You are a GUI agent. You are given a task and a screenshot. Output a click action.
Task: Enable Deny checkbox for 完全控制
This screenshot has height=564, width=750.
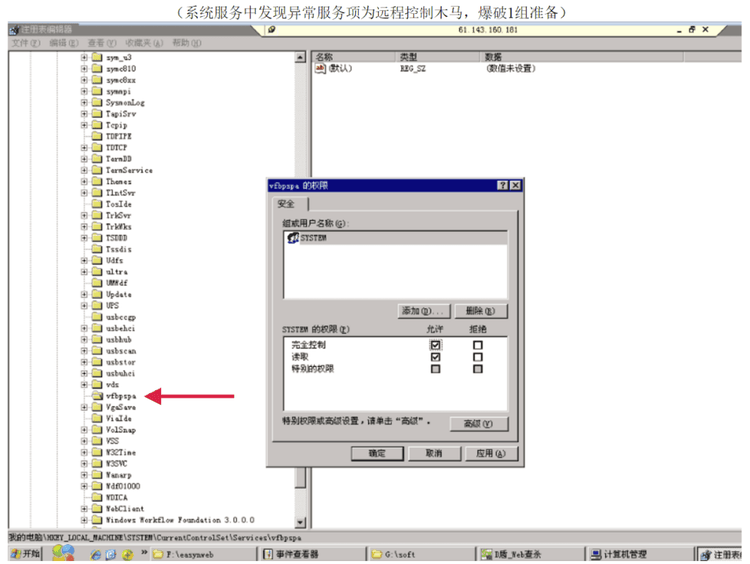point(478,345)
